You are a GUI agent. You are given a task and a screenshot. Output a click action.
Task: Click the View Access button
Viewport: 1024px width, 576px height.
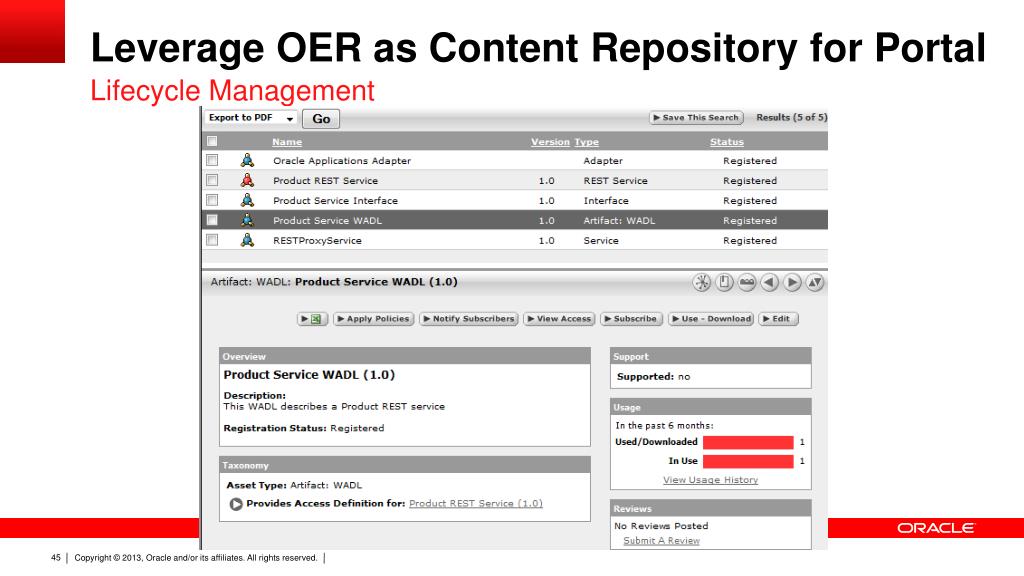click(x=559, y=319)
